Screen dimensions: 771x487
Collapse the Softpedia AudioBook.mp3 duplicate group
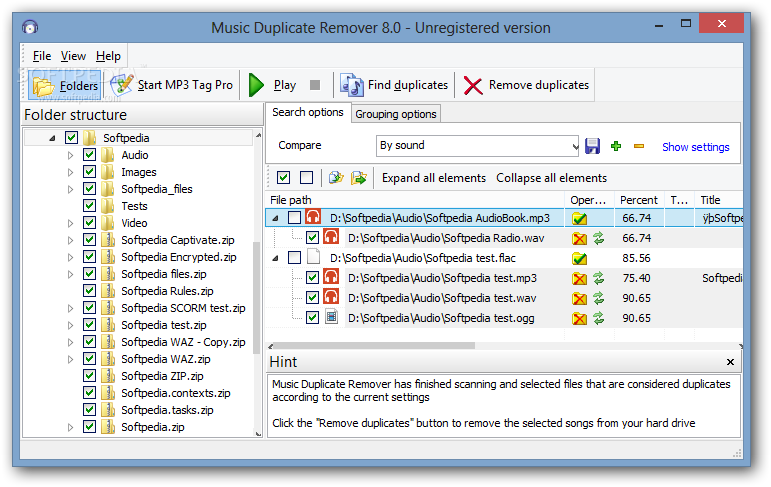point(275,218)
